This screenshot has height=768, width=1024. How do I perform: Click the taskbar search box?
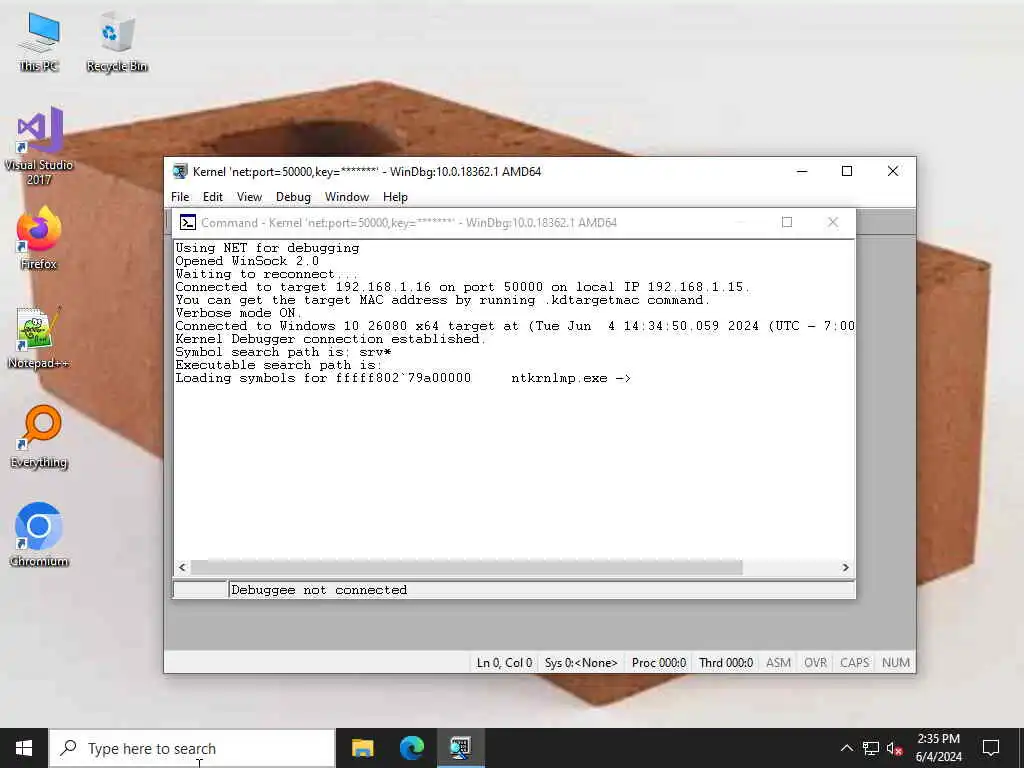[192, 748]
